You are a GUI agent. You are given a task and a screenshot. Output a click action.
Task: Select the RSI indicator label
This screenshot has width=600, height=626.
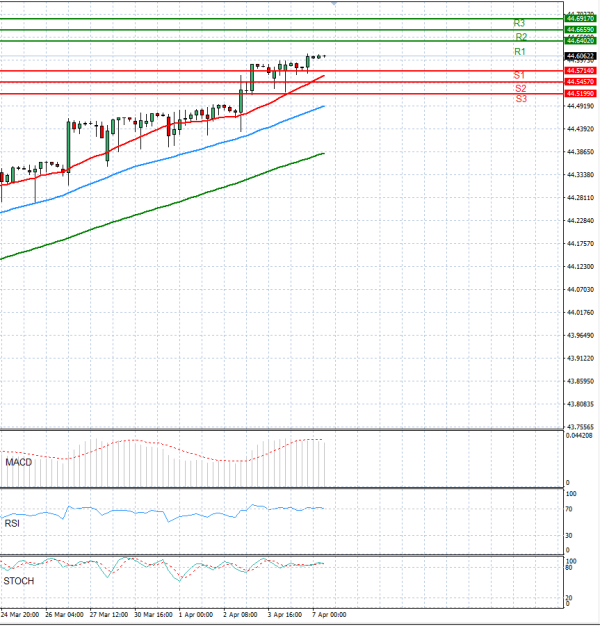[x=14, y=521]
